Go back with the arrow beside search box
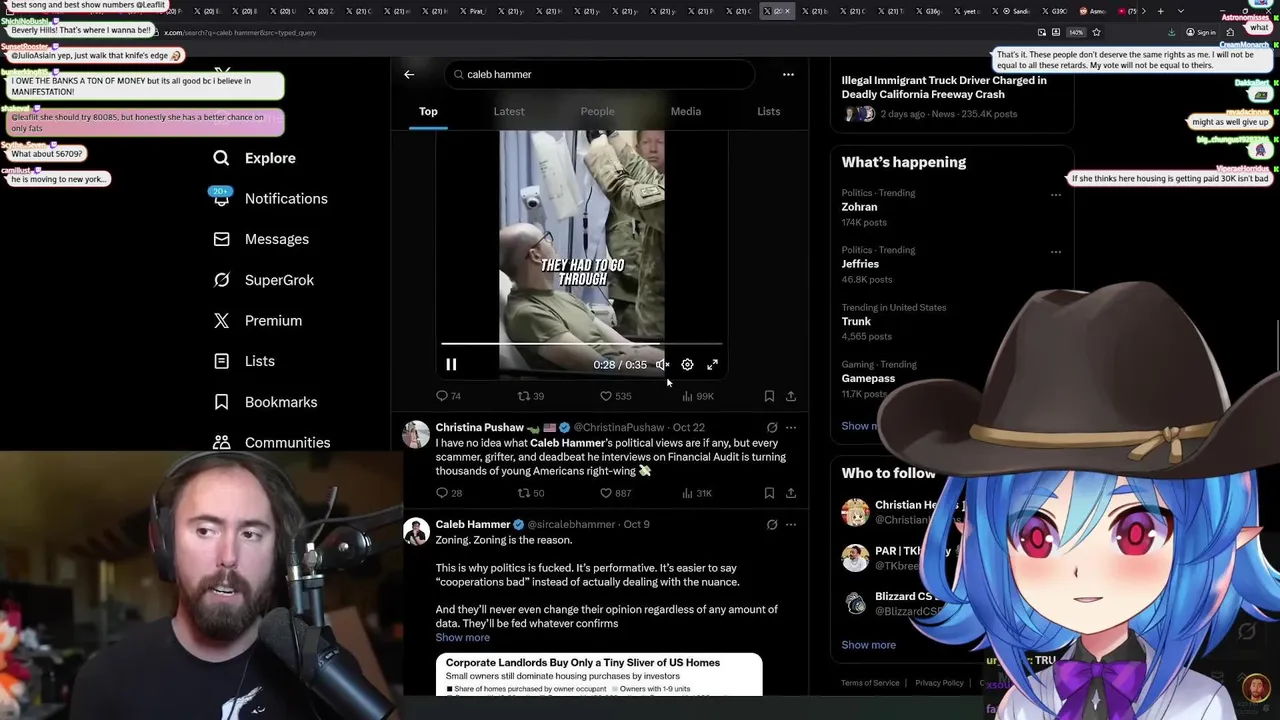The width and height of the screenshot is (1280, 720). [409, 74]
